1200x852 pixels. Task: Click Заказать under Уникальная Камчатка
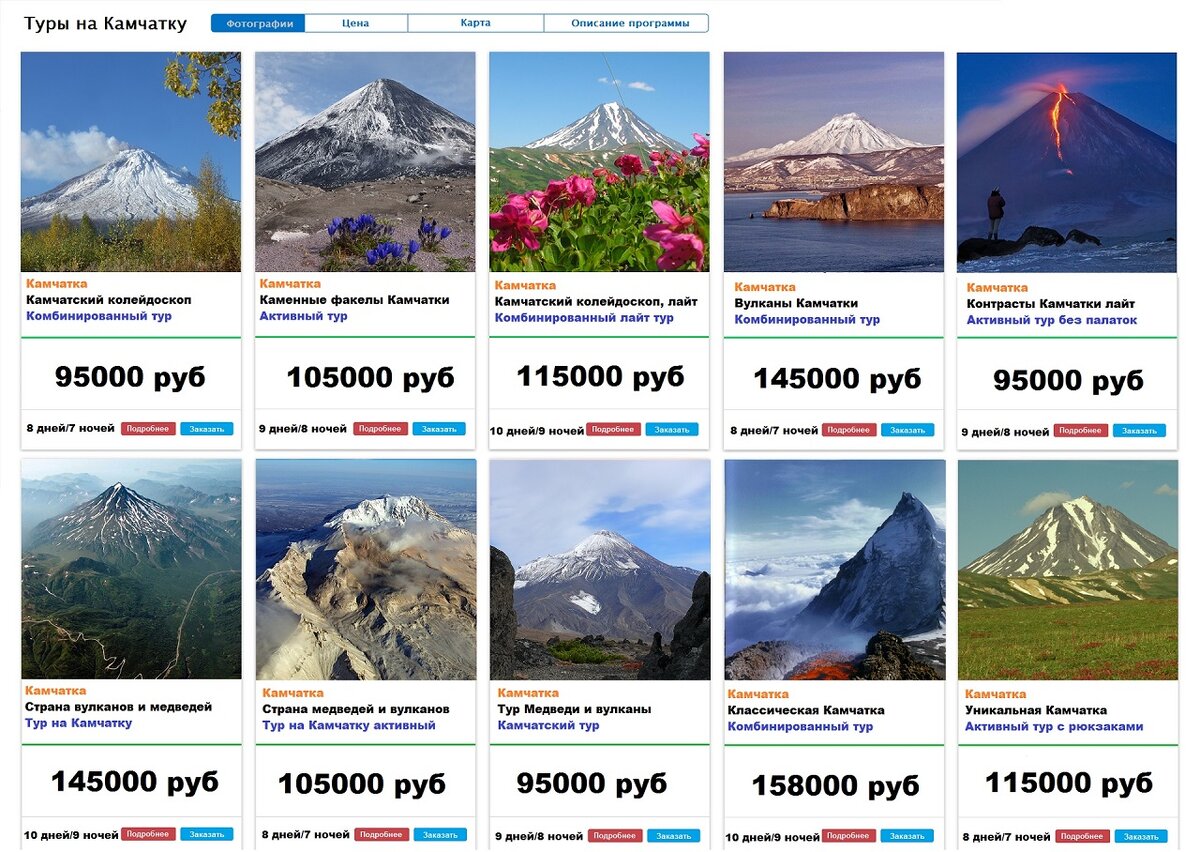(1141, 837)
